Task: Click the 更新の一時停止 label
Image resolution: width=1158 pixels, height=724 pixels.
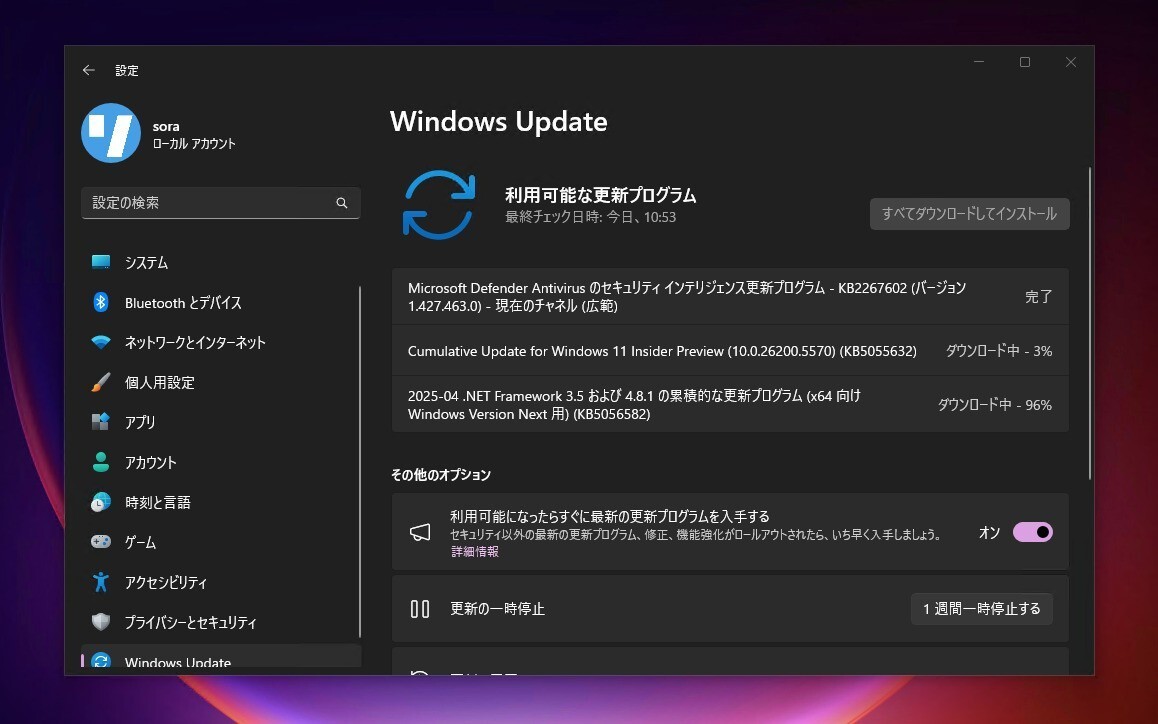Action: tap(497, 609)
